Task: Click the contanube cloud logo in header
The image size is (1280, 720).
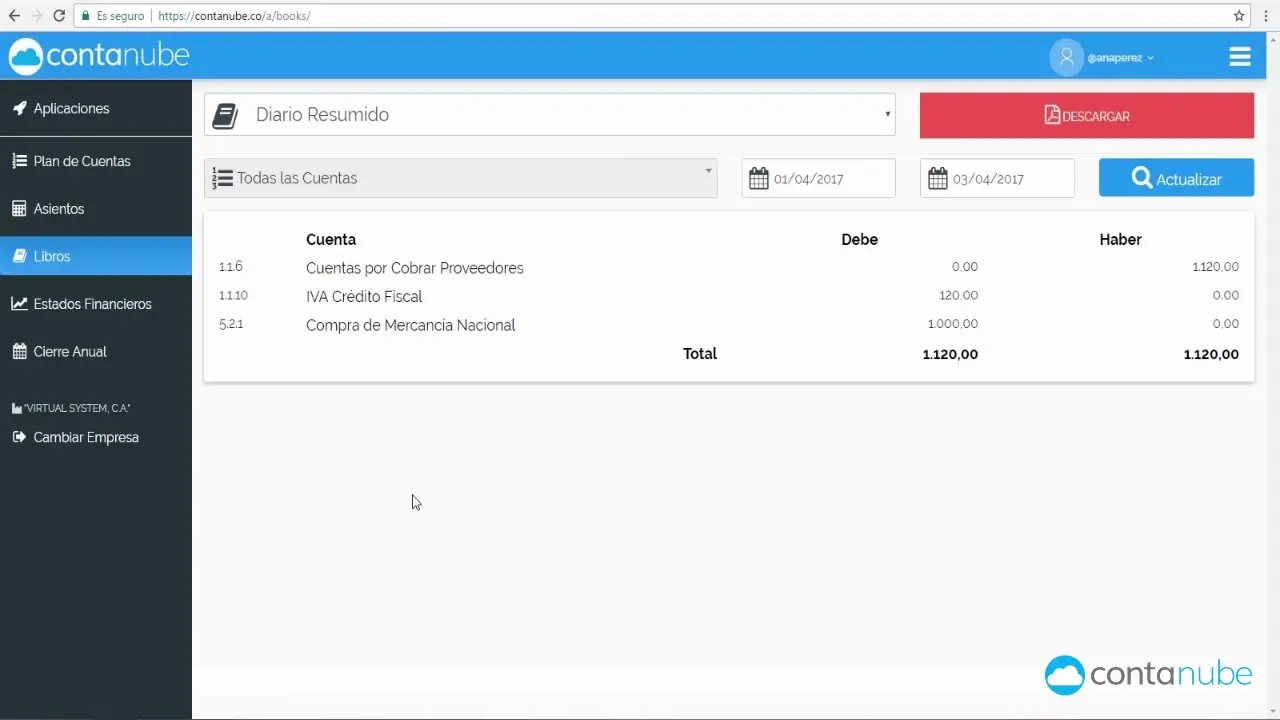Action: click(x=26, y=57)
